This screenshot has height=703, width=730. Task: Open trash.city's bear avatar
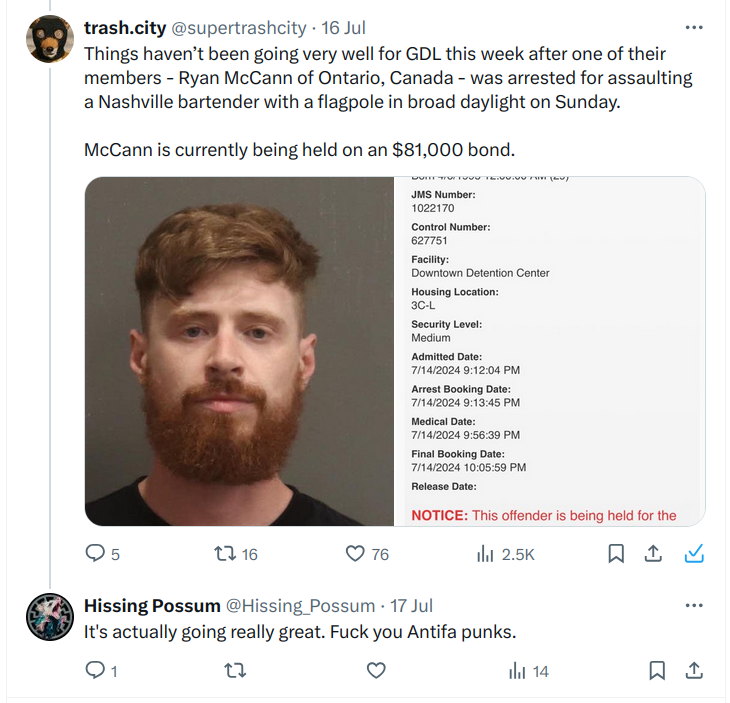tap(50, 39)
